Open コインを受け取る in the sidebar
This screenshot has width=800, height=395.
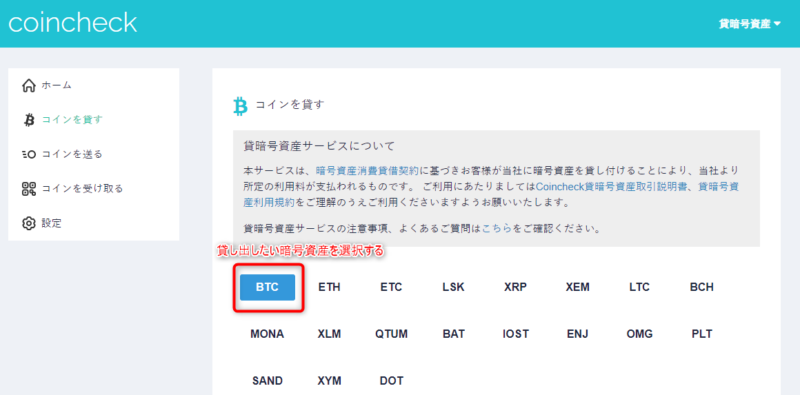[82, 189]
